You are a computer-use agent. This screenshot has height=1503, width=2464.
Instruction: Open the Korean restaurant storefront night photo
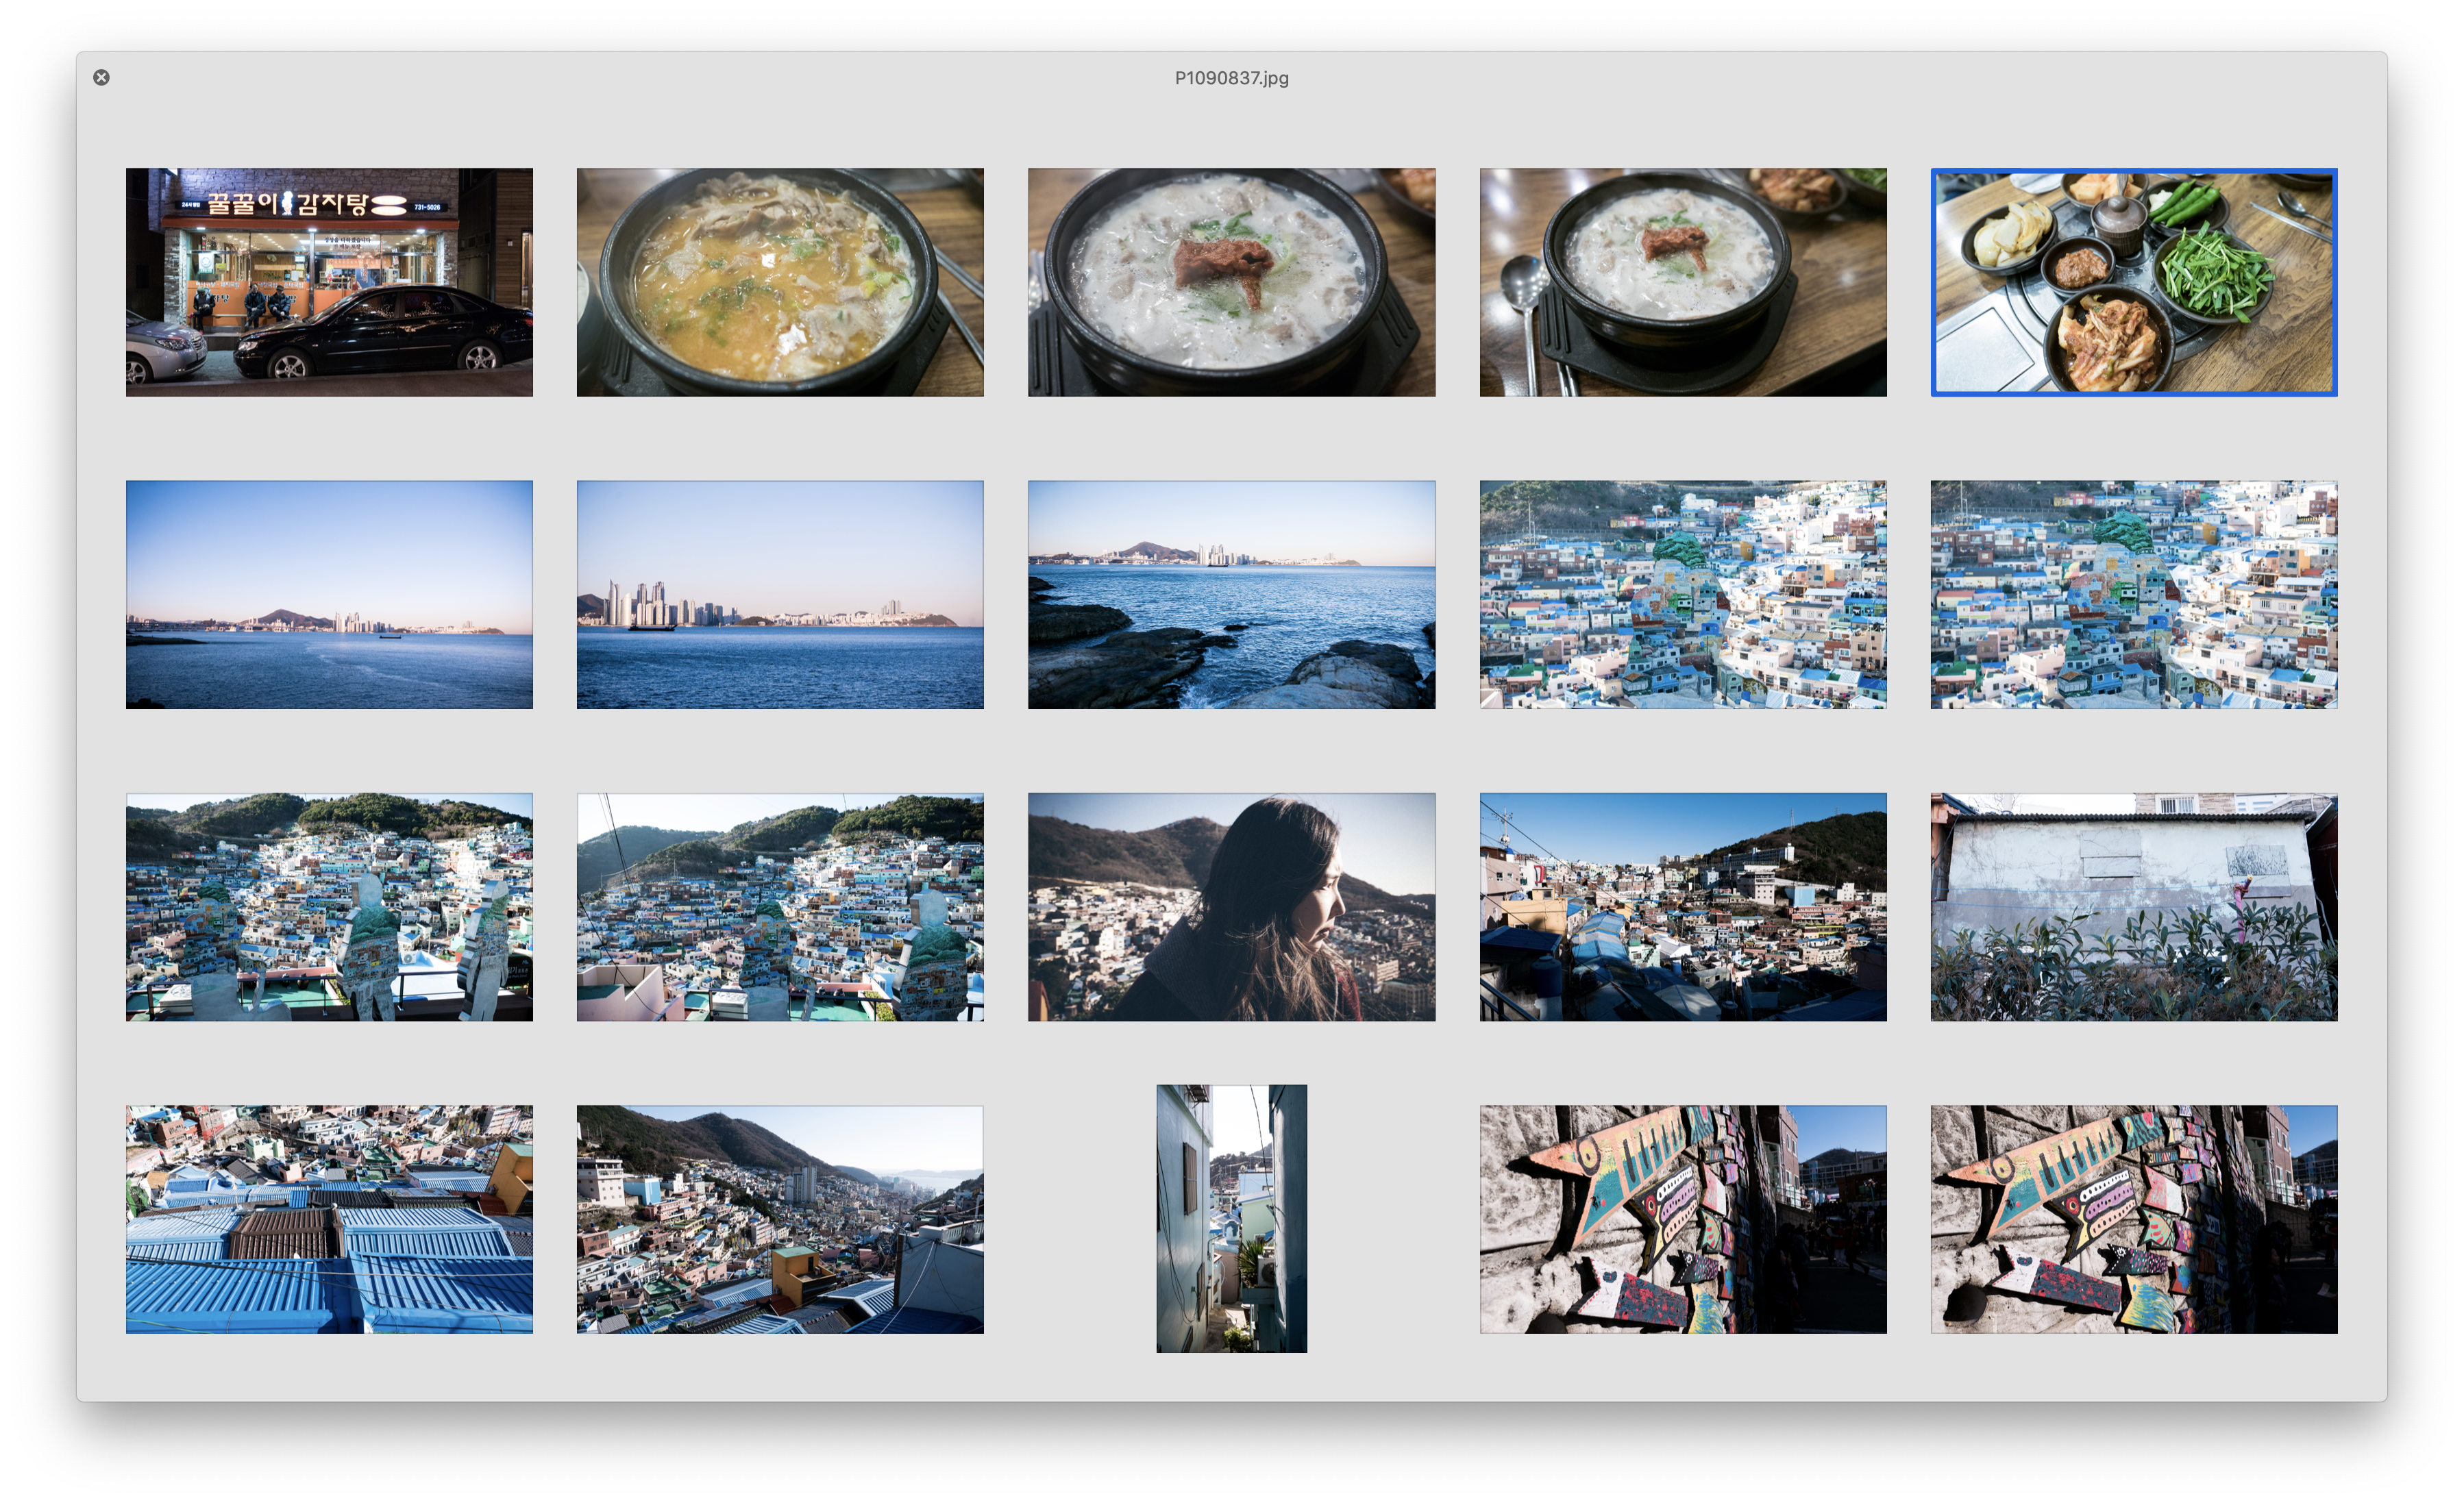329,282
